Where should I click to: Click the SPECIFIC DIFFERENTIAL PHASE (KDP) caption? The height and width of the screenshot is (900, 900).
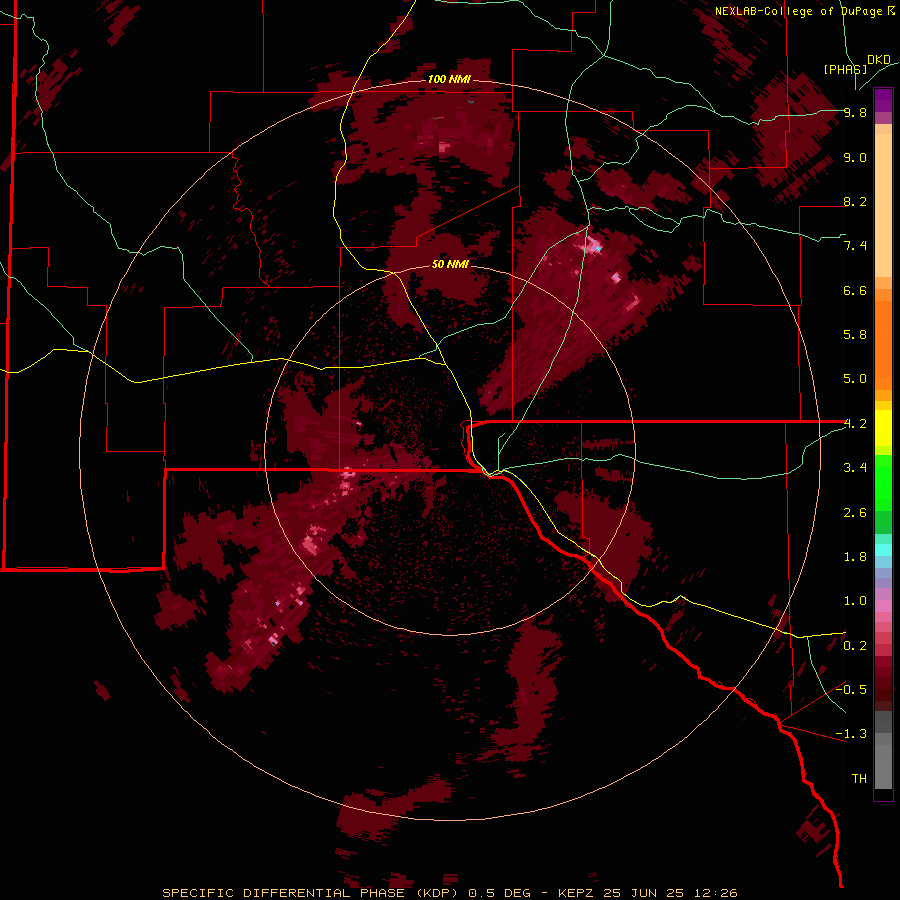coord(311,893)
